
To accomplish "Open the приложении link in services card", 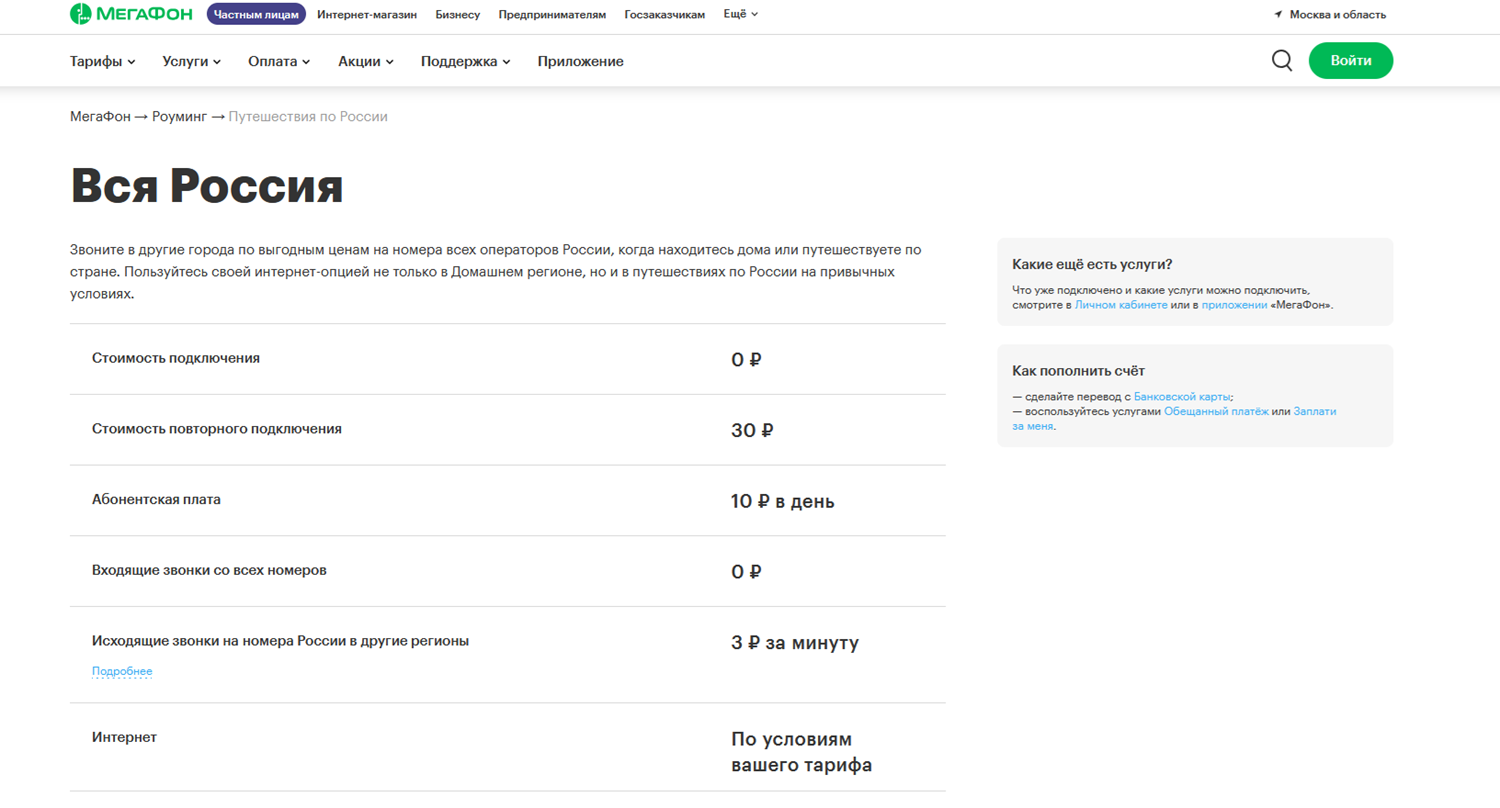I will click(1234, 304).
